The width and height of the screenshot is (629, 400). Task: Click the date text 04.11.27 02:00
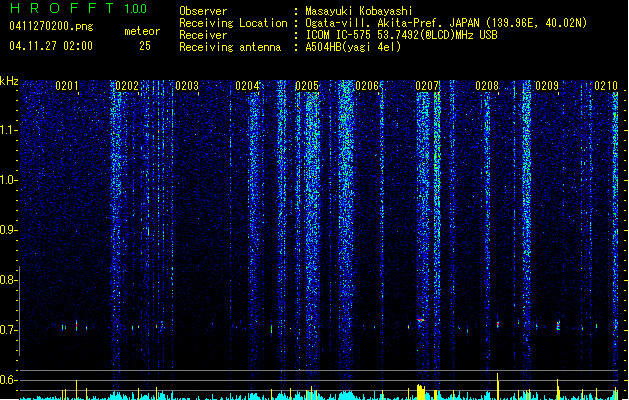51,46
